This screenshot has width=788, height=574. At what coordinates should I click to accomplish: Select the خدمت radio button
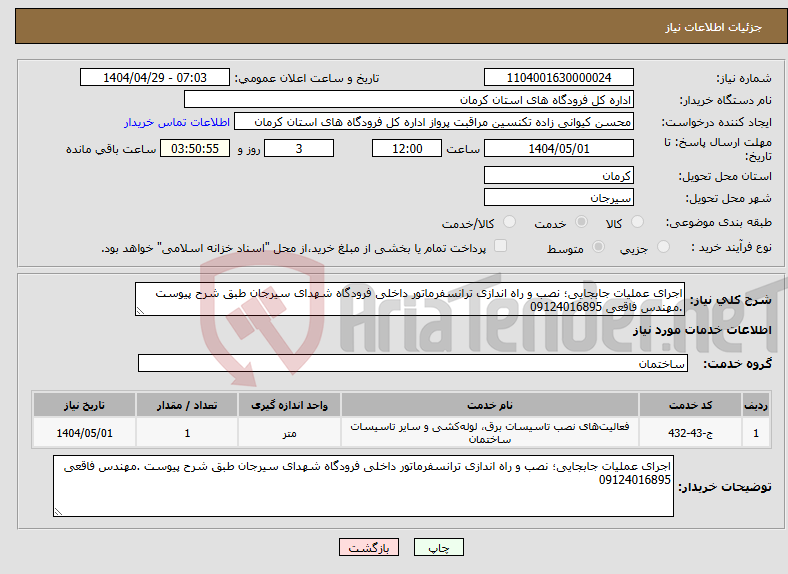581,222
